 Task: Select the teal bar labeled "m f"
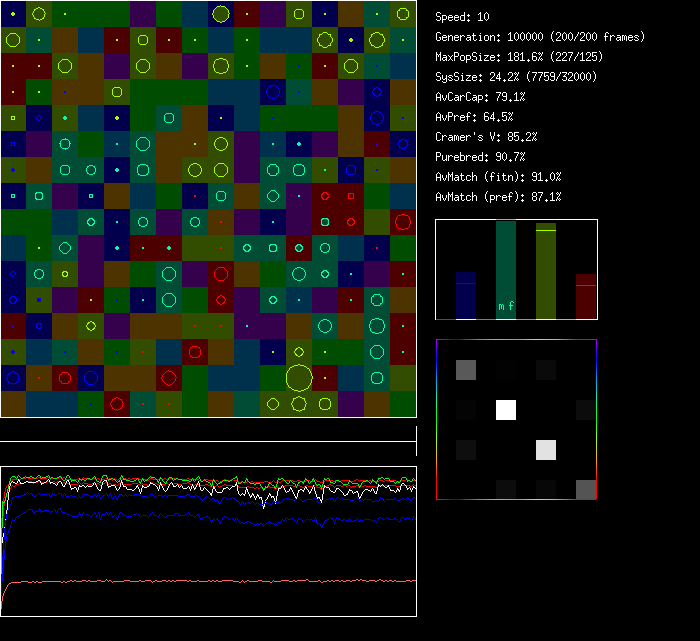coord(506,270)
